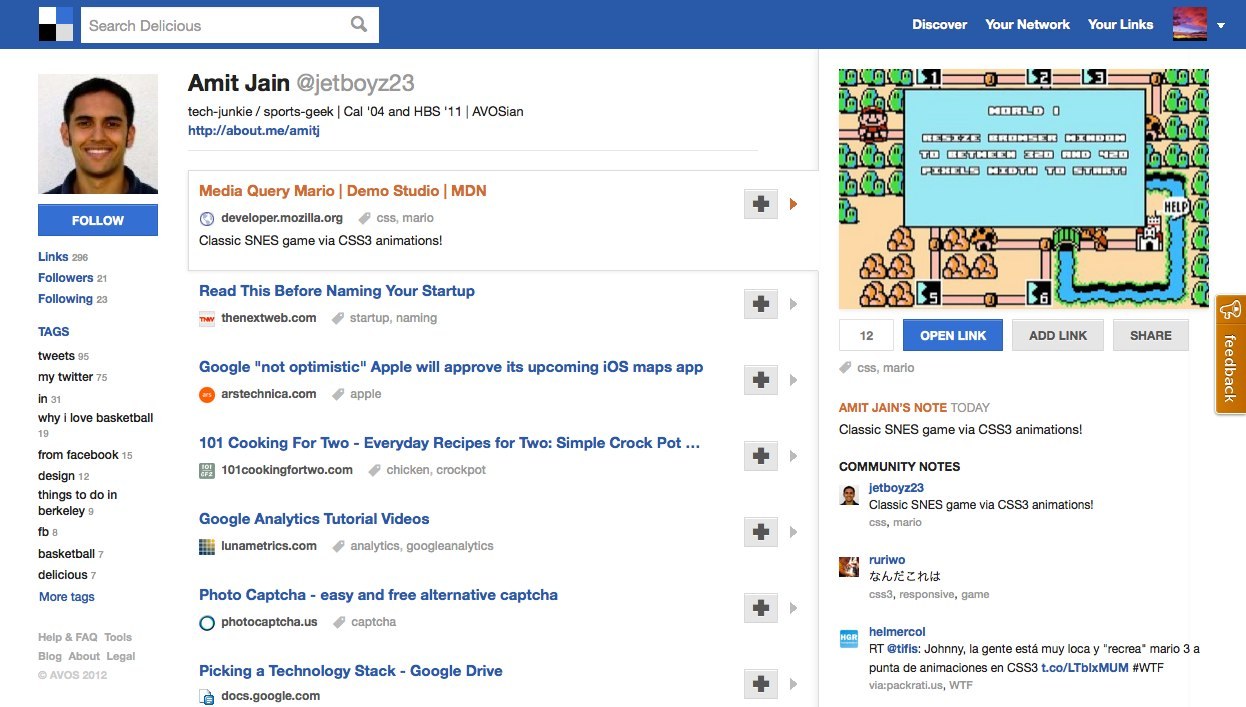Click the ADD LINK button
Image resolution: width=1246 pixels, height=707 pixels.
pyautogui.click(x=1058, y=335)
